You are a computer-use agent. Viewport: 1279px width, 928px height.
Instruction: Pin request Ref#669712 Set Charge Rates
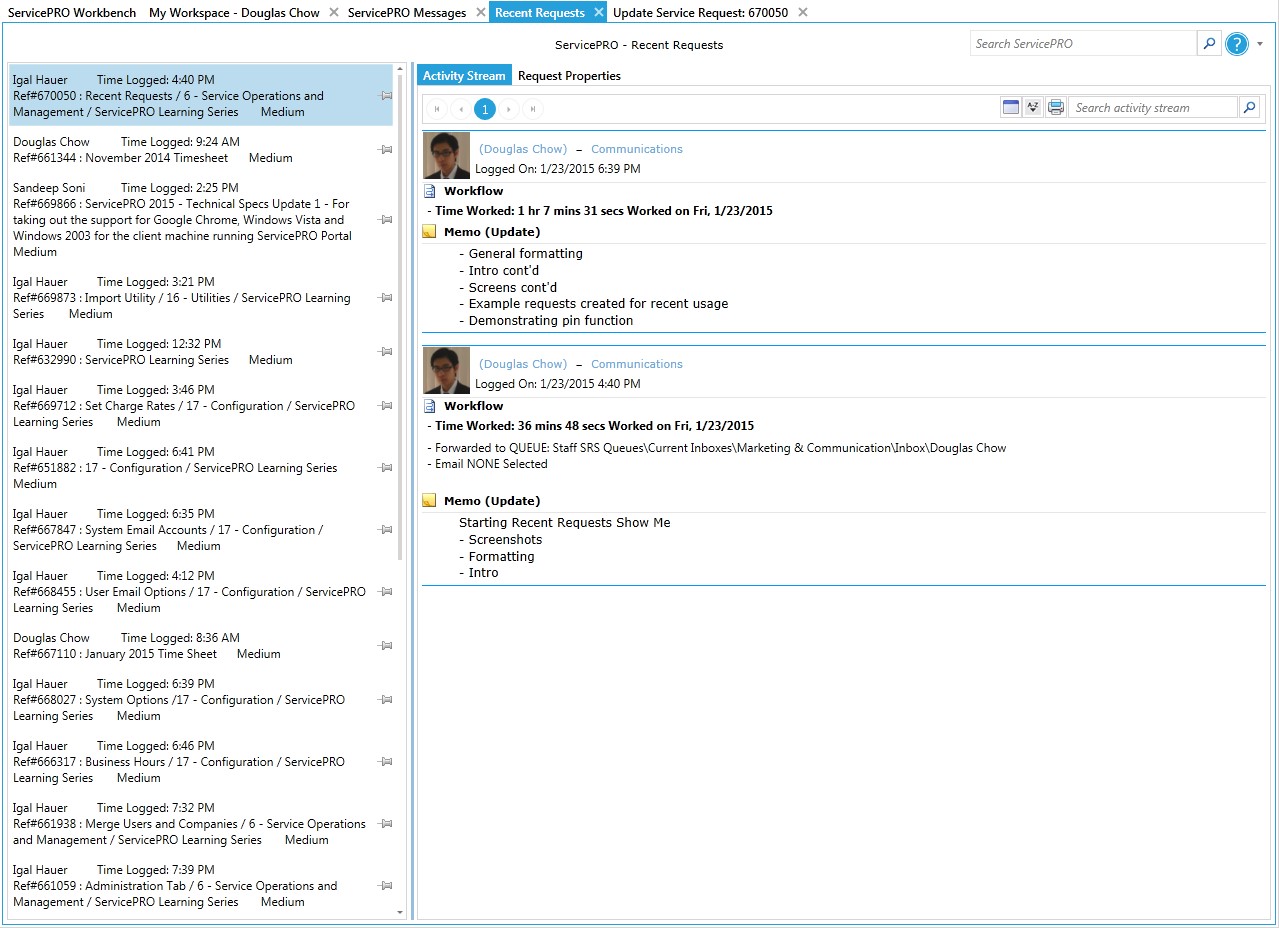click(386, 406)
